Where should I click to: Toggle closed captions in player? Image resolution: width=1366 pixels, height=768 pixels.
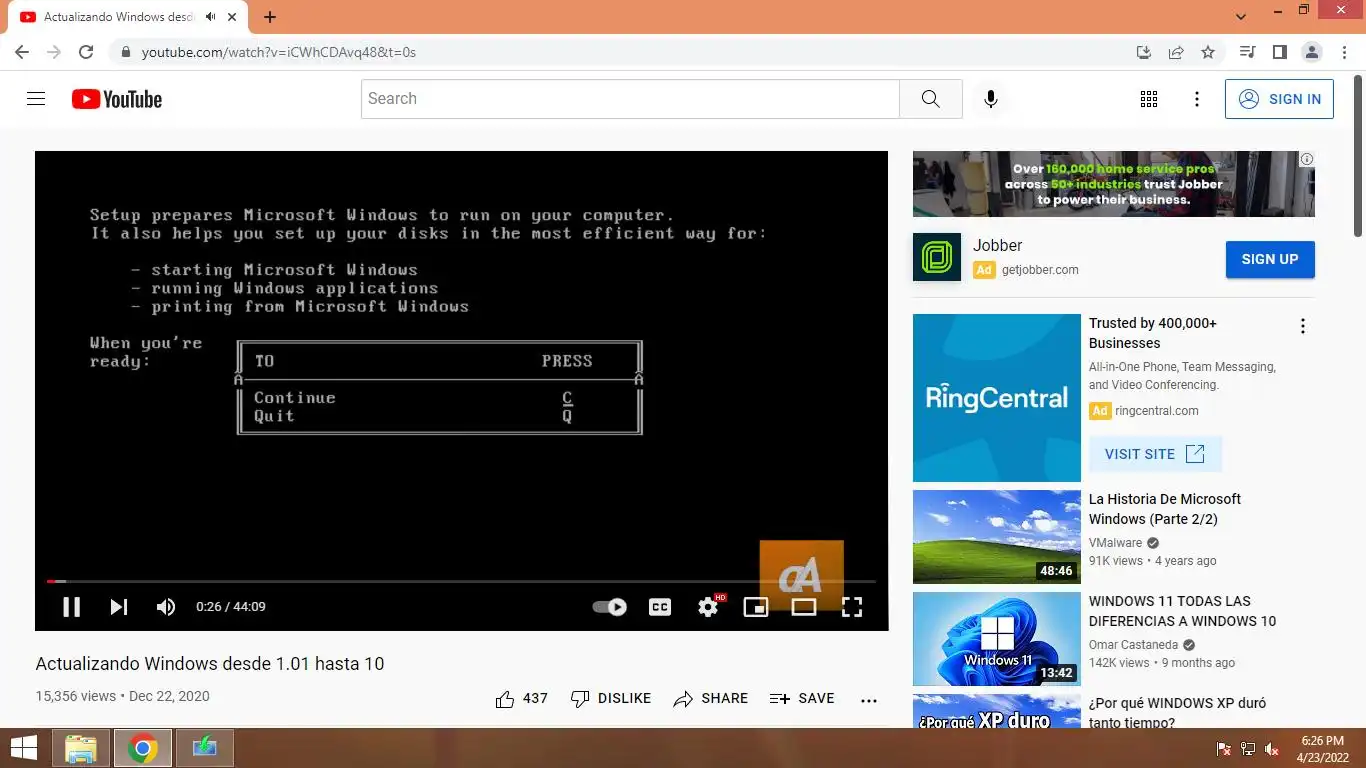pyautogui.click(x=660, y=607)
